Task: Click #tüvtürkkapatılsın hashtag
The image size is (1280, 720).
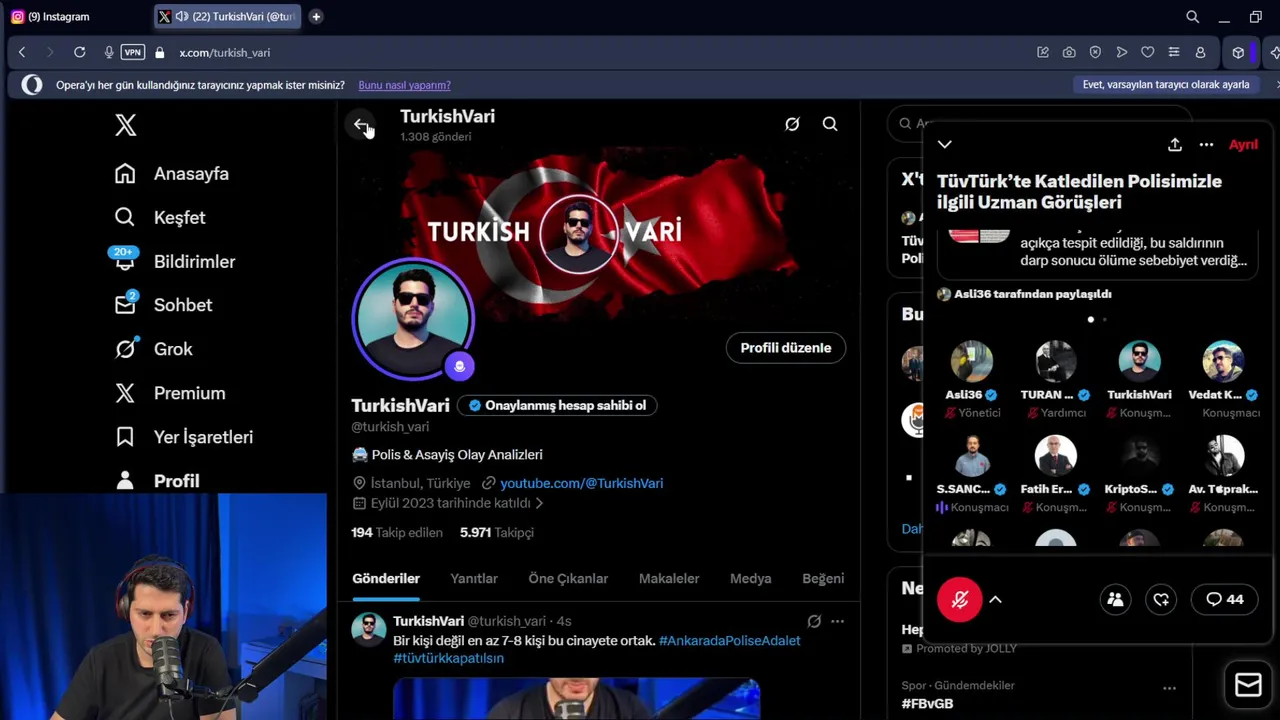Action: (448, 658)
